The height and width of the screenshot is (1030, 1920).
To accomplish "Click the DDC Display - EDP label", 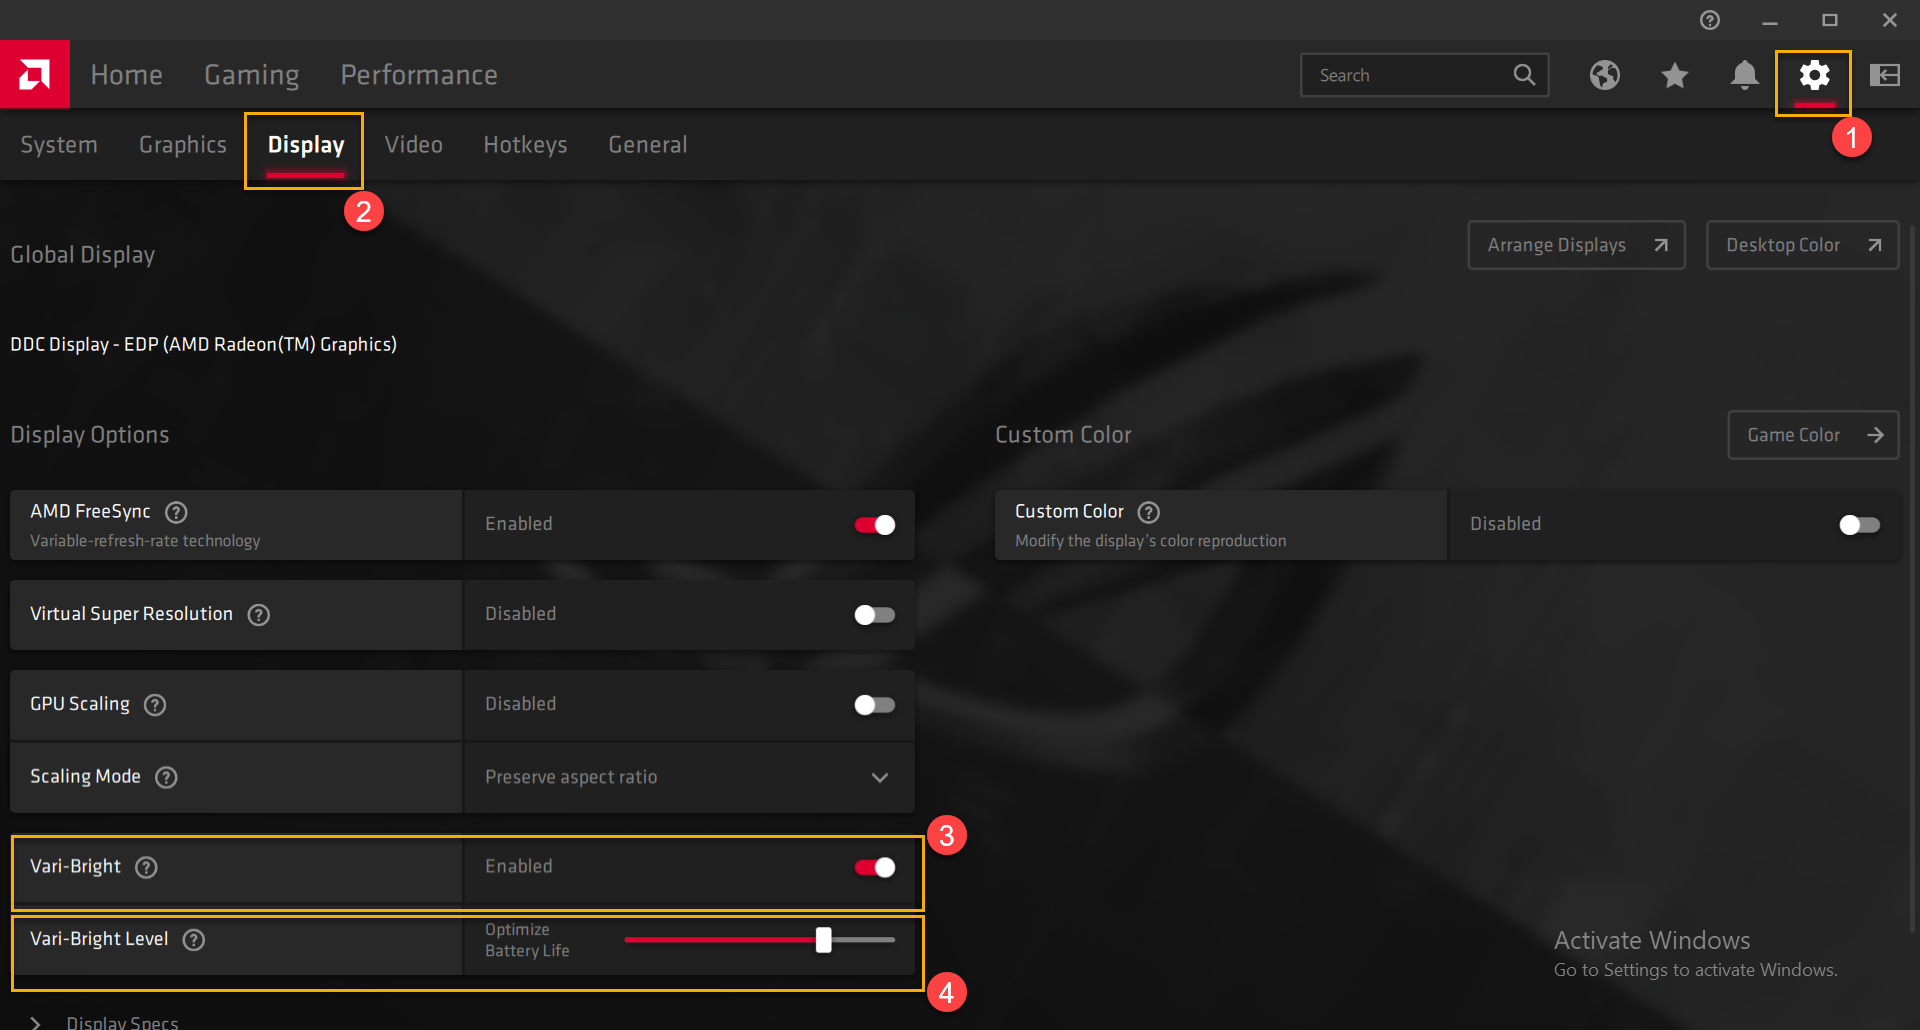I will click(203, 344).
